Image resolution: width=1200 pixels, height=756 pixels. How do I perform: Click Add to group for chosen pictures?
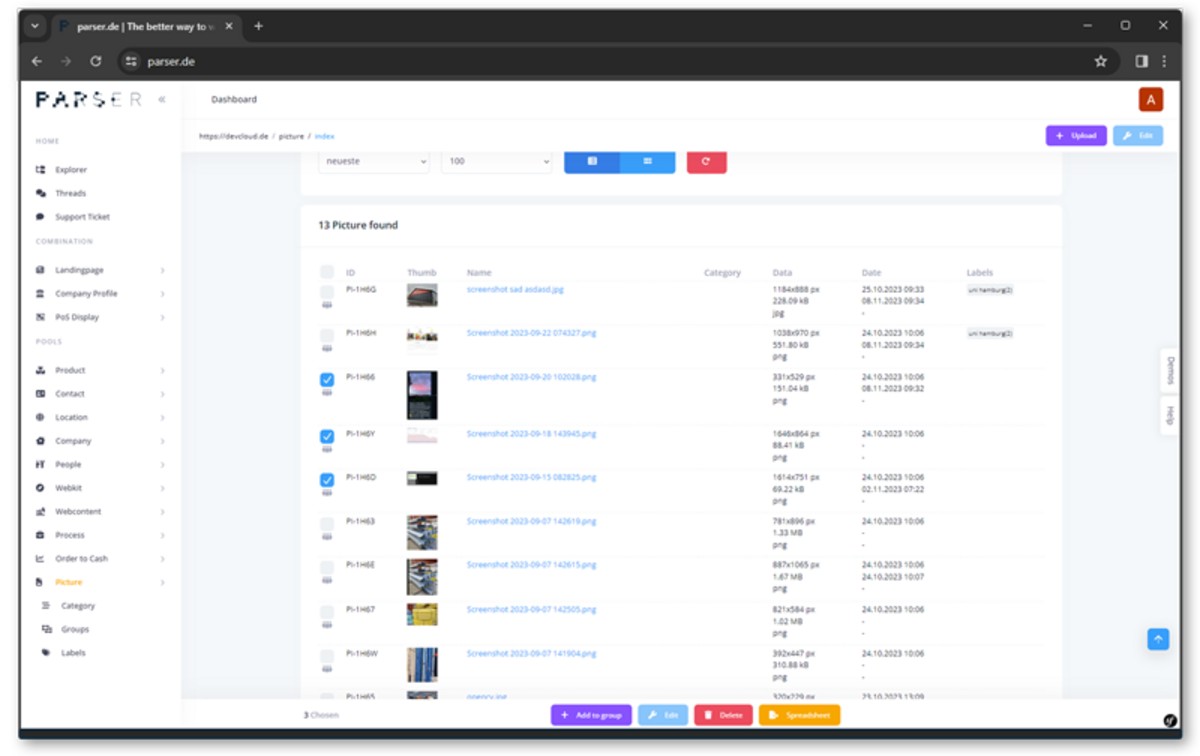(x=591, y=715)
